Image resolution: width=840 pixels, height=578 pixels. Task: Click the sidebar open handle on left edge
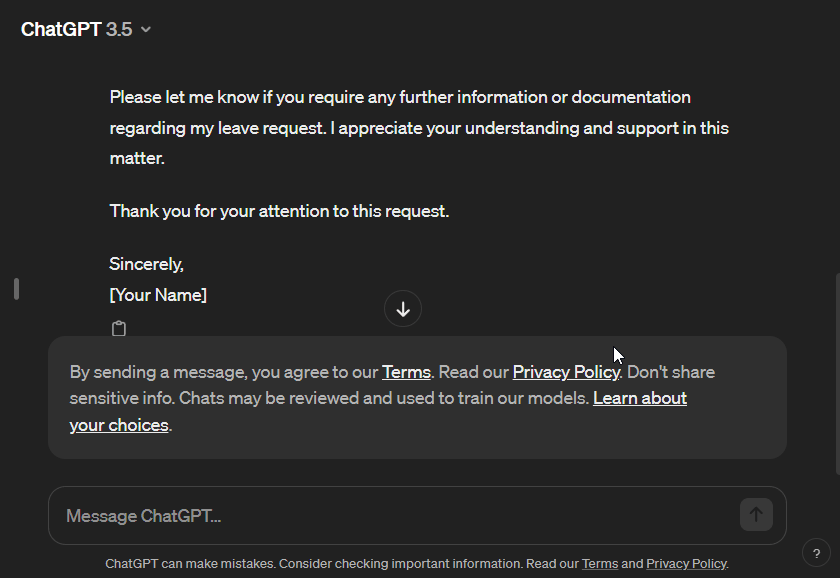click(17, 289)
